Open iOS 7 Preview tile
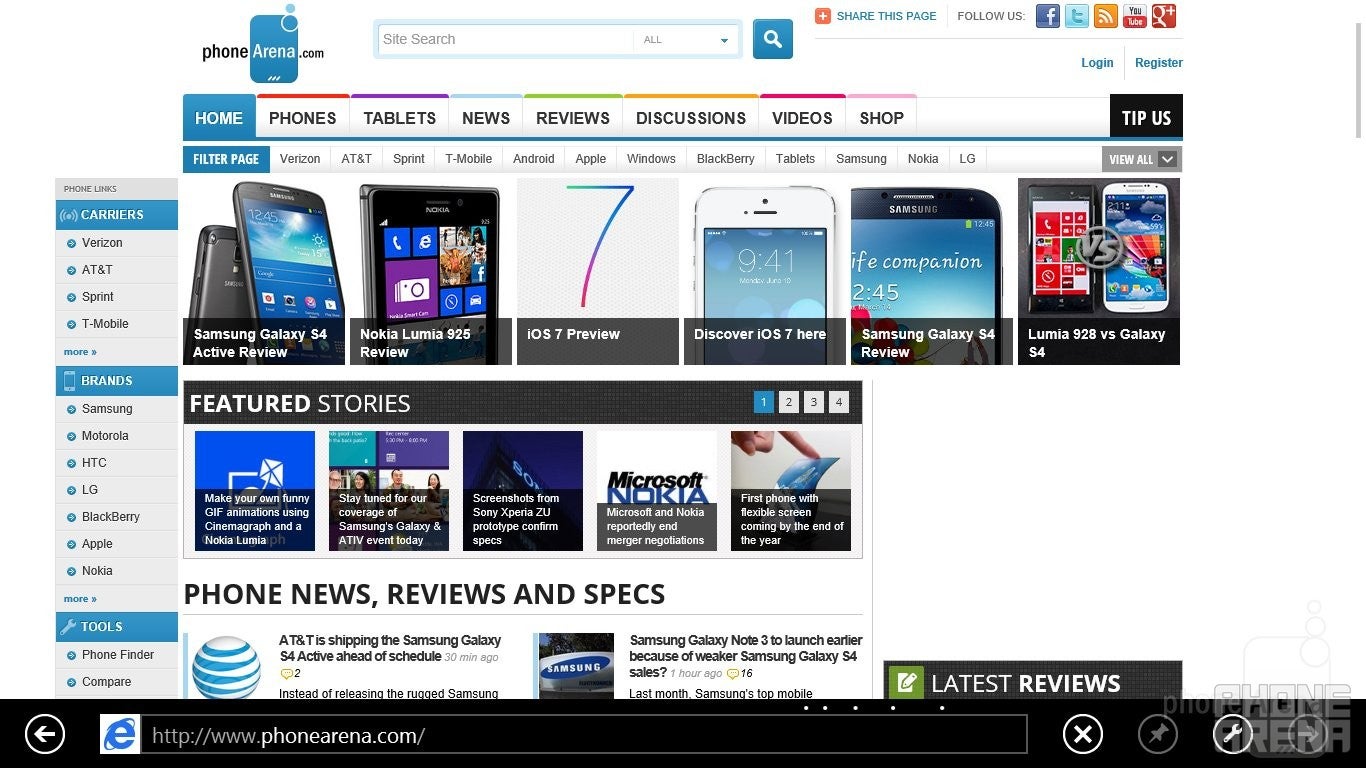This screenshot has height=768, width=1366. [598, 272]
